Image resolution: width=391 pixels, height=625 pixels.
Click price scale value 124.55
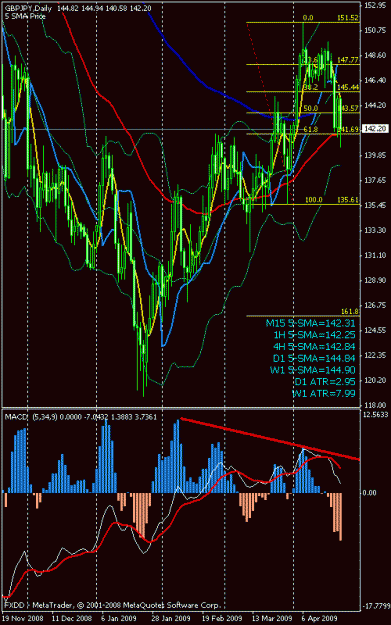coord(375,330)
